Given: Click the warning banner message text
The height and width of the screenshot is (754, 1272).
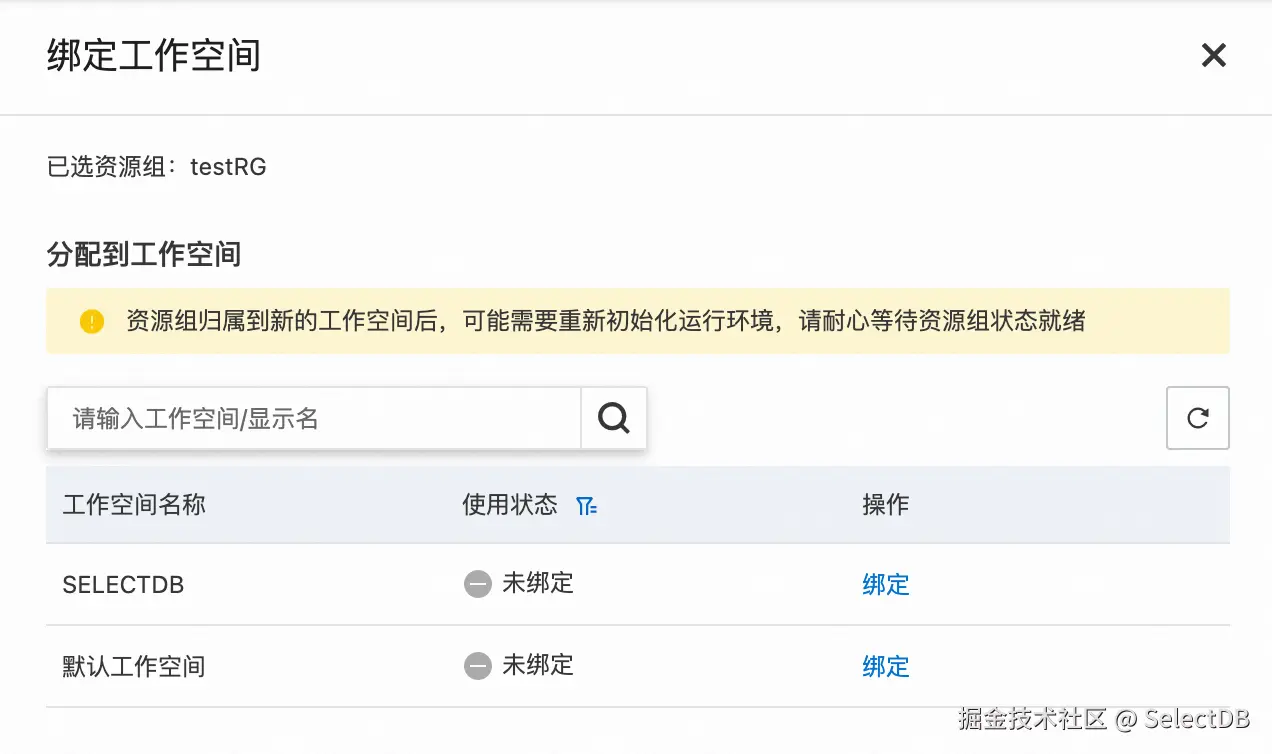Looking at the screenshot, I should click(x=605, y=321).
